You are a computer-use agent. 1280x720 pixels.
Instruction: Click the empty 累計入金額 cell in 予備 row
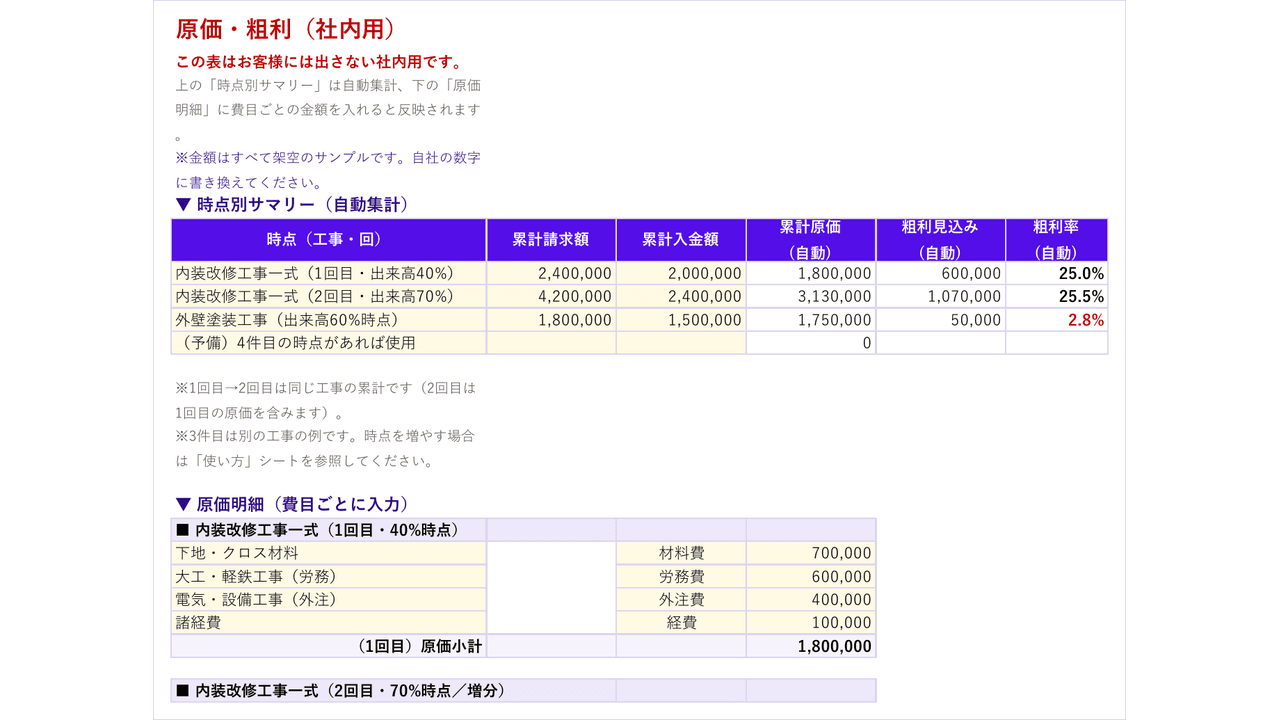pyautogui.click(x=681, y=343)
